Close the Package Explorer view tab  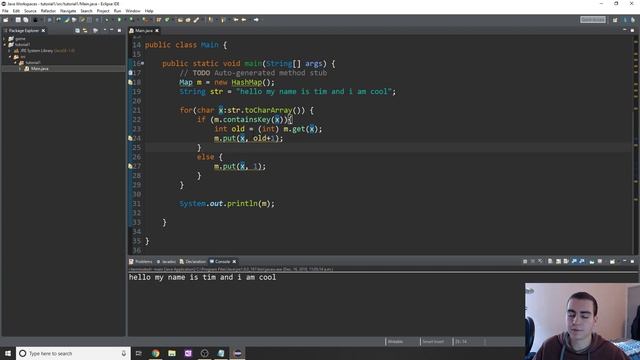click(43, 31)
